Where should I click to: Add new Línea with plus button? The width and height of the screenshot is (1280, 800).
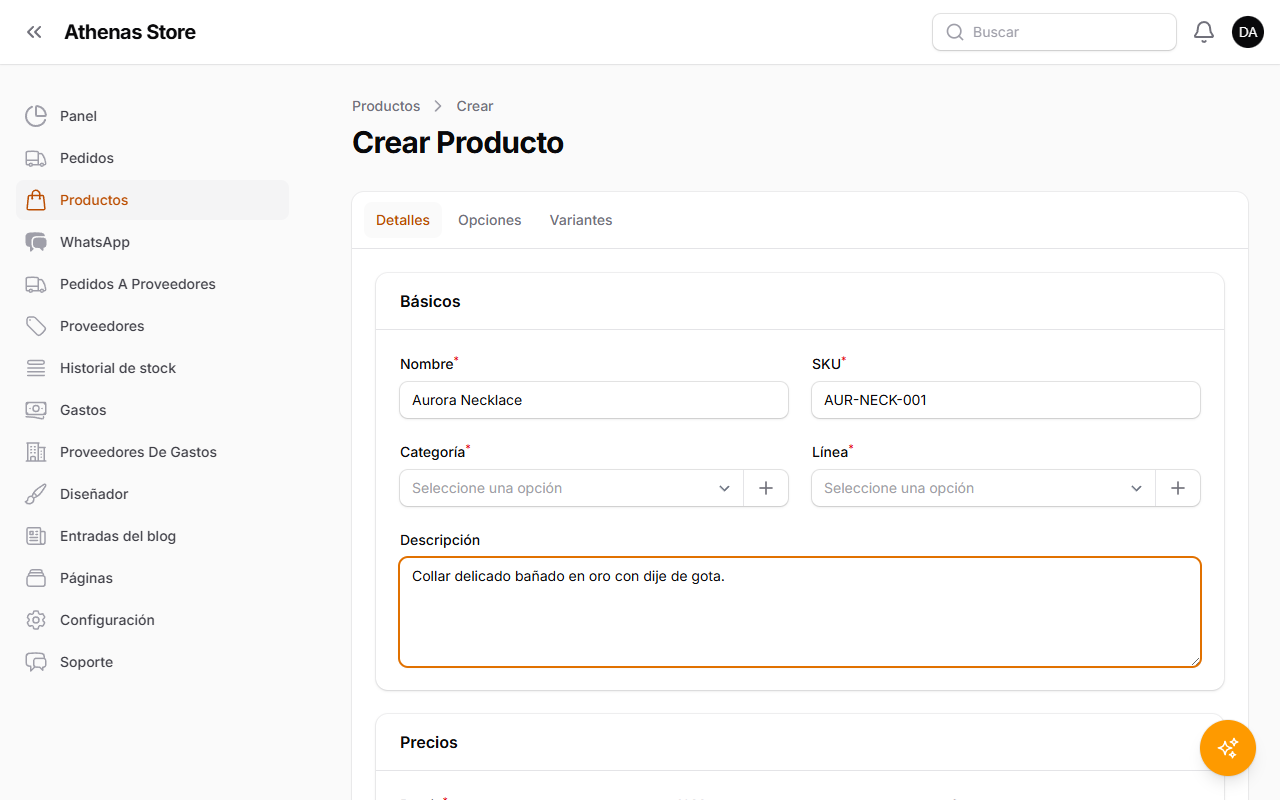pos(1178,488)
